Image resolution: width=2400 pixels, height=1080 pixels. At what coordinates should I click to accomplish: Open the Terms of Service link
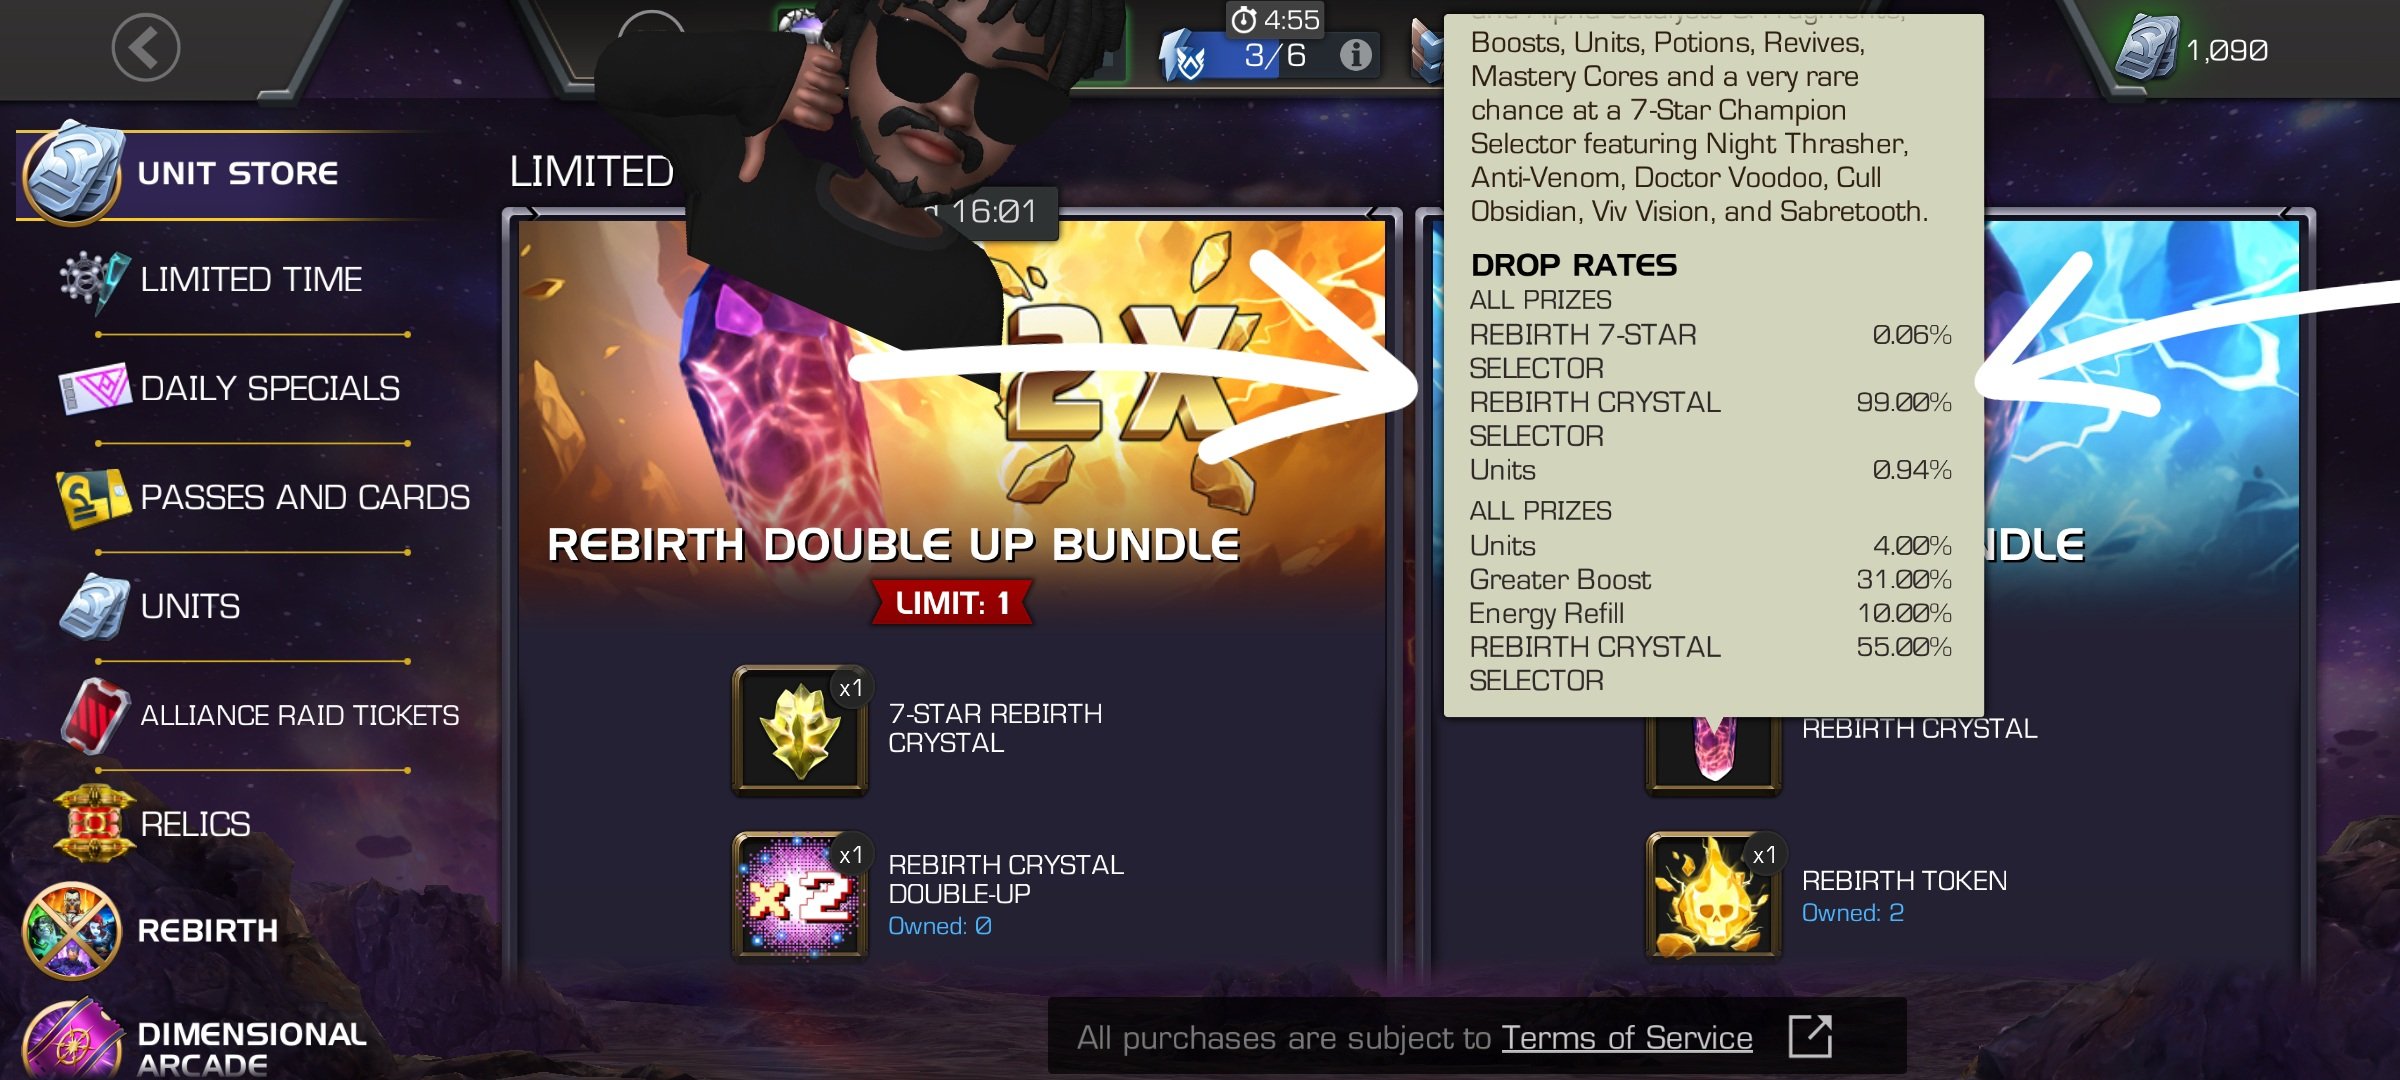[x=1626, y=1038]
